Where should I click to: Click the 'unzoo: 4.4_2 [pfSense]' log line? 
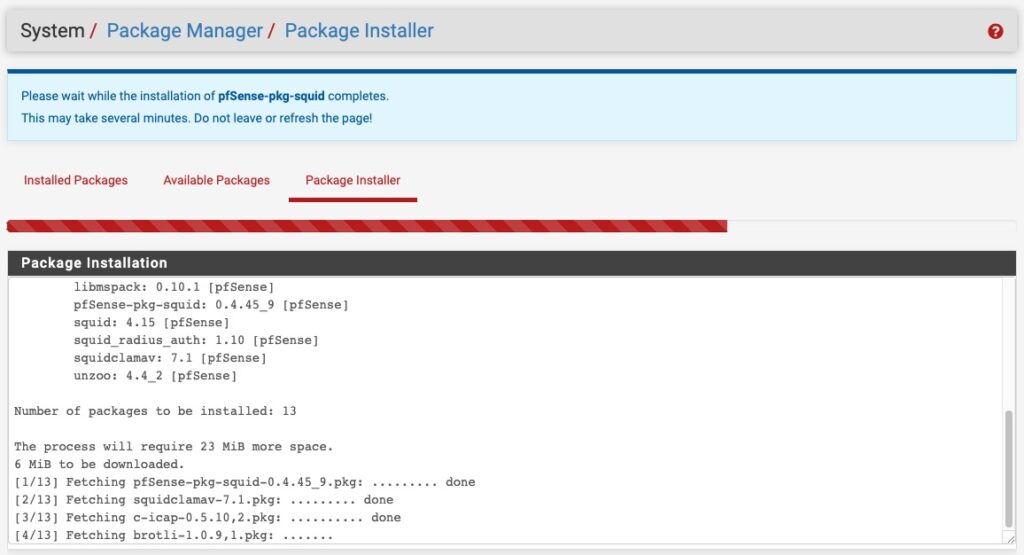click(x=155, y=375)
